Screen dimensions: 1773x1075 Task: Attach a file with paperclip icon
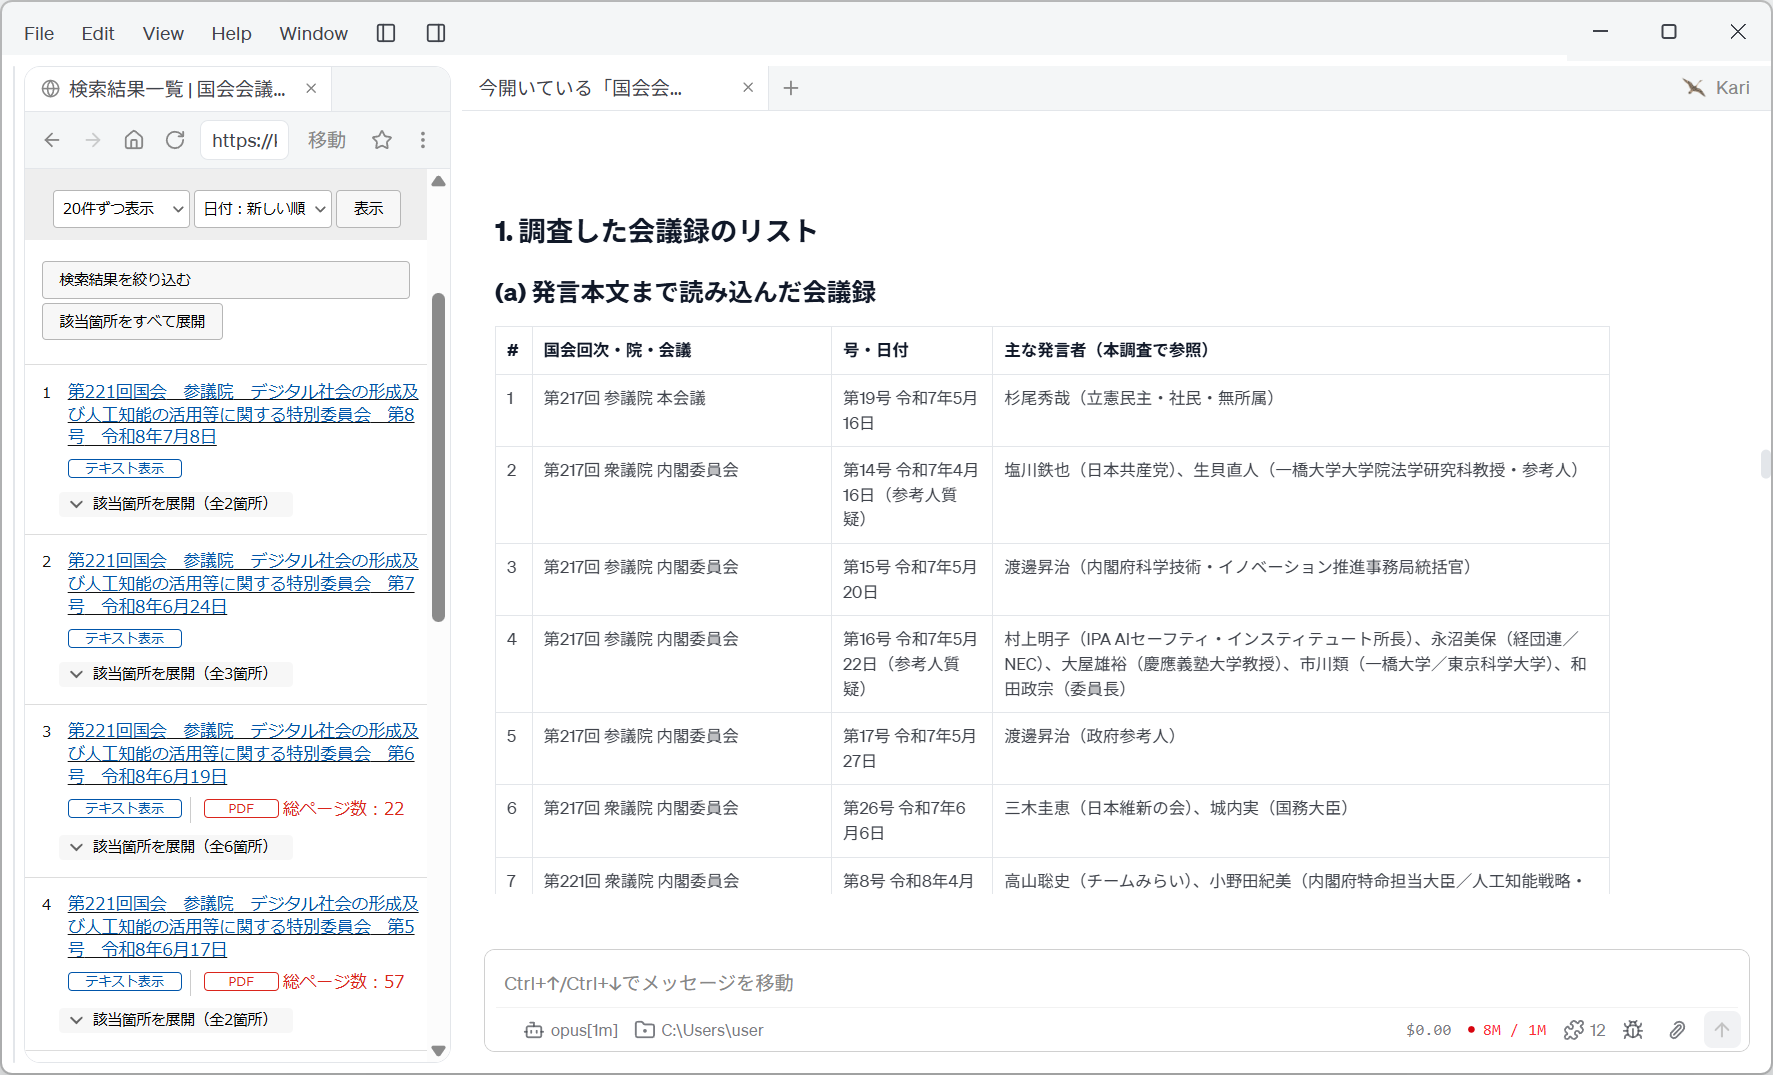coord(1677,1030)
